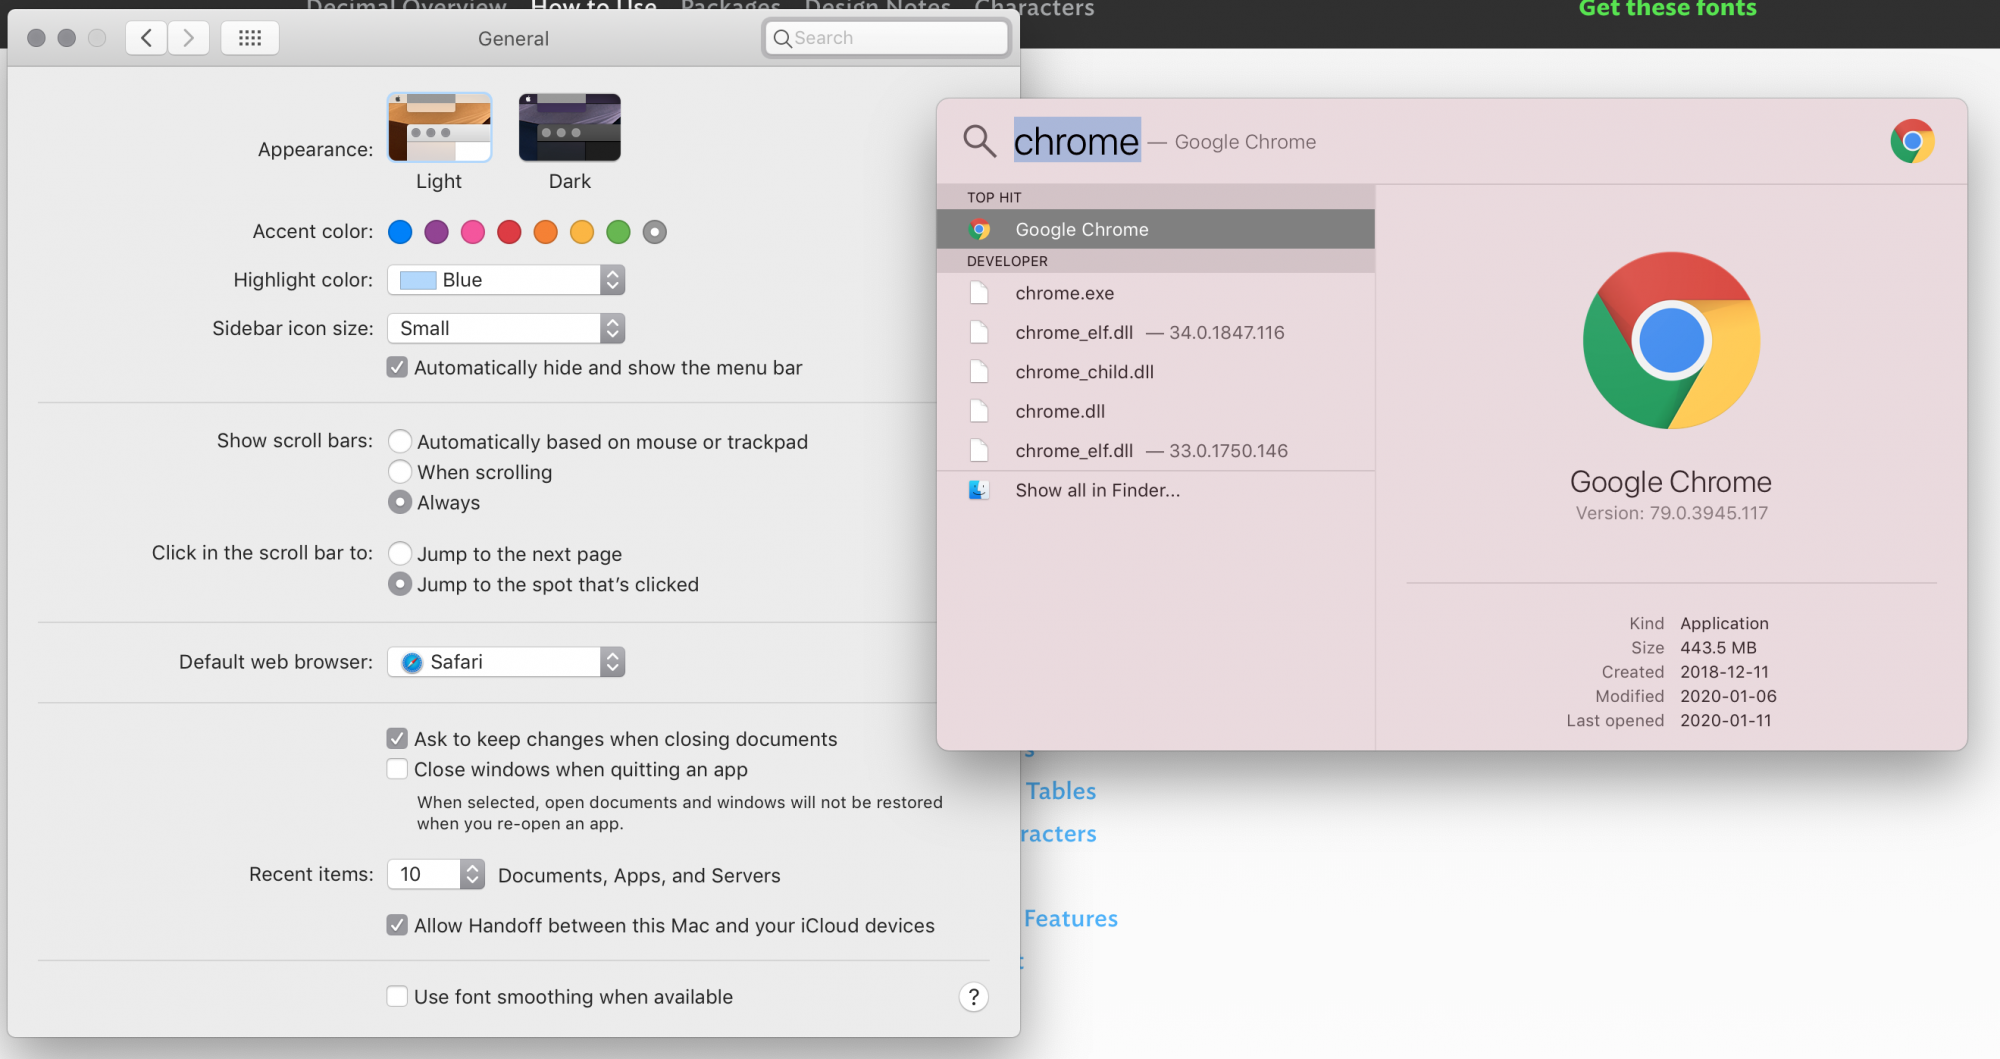The height and width of the screenshot is (1059, 2000).
Task: Enable Close windows when quitting an app
Action: click(x=397, y=769)
